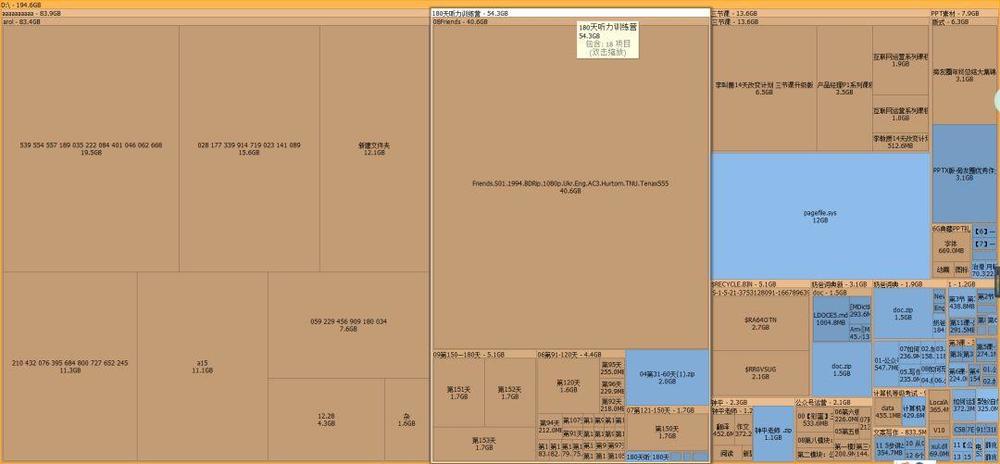Viewport: 1000px width, 464px height.
Task: Select the PPTX版-朋友圈优秀作品 3.1GB block
Action: coord(964,174)
